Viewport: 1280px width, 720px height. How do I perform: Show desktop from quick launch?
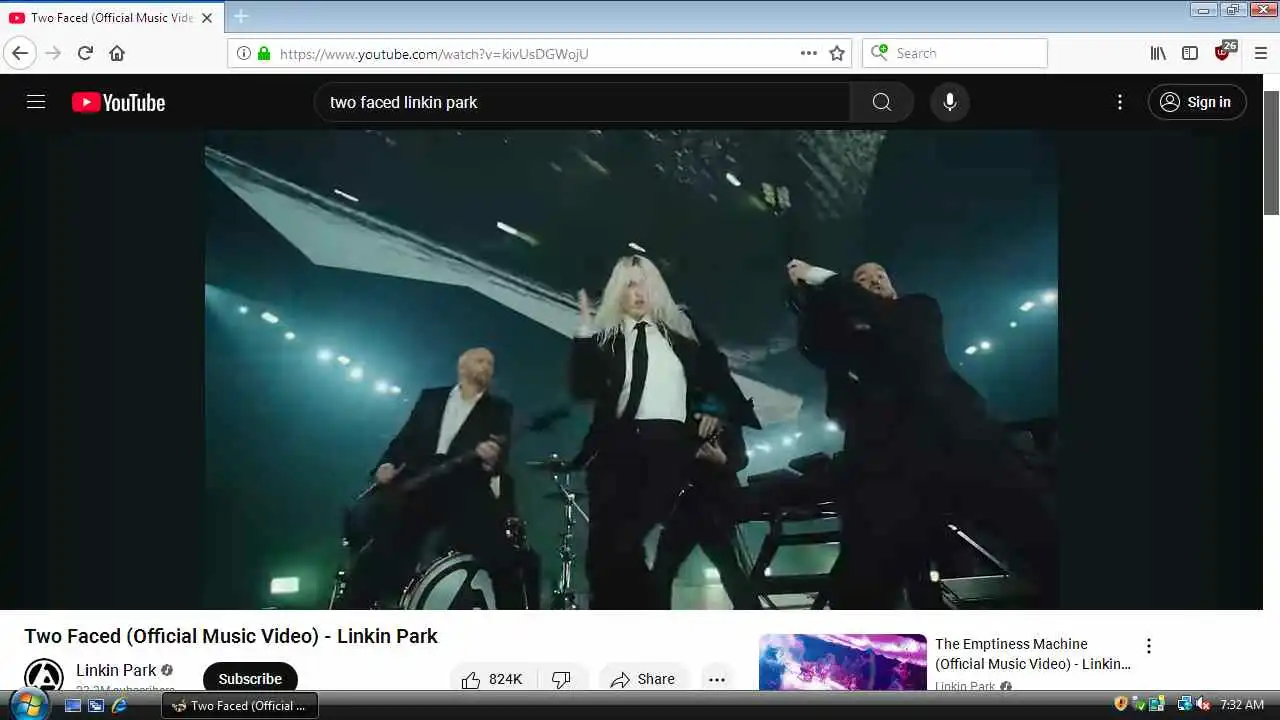[73, 705]
